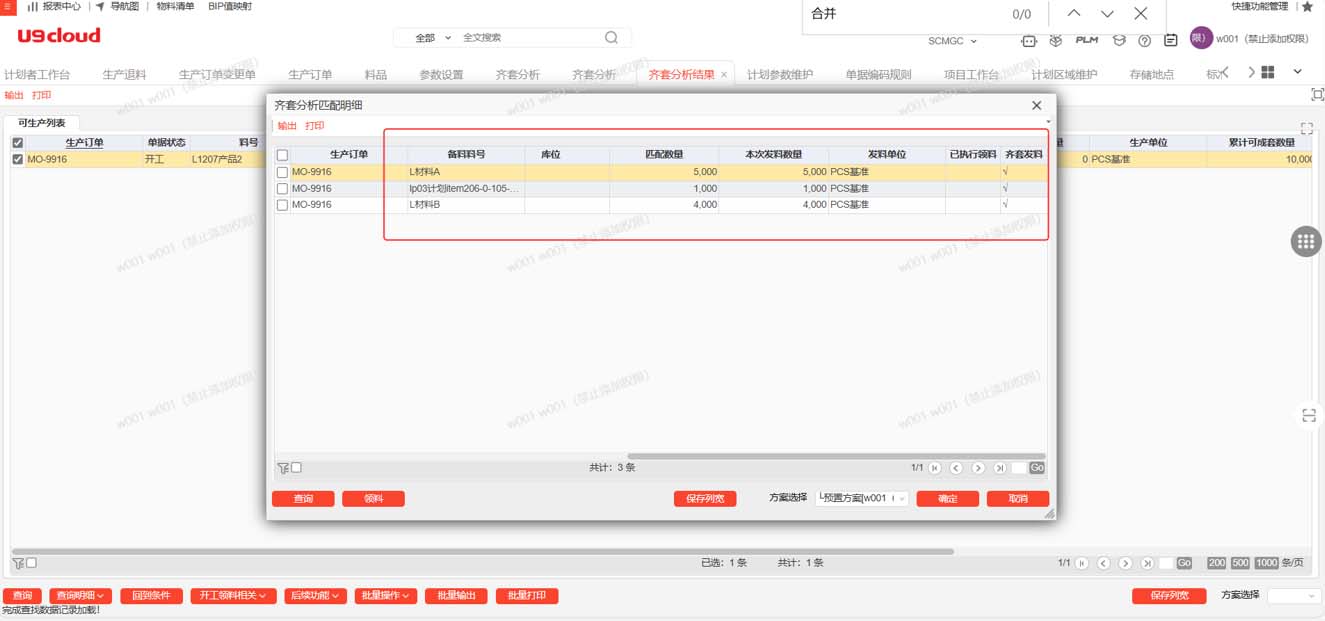Open the 全部 search scope dropdown

(433, 38)
